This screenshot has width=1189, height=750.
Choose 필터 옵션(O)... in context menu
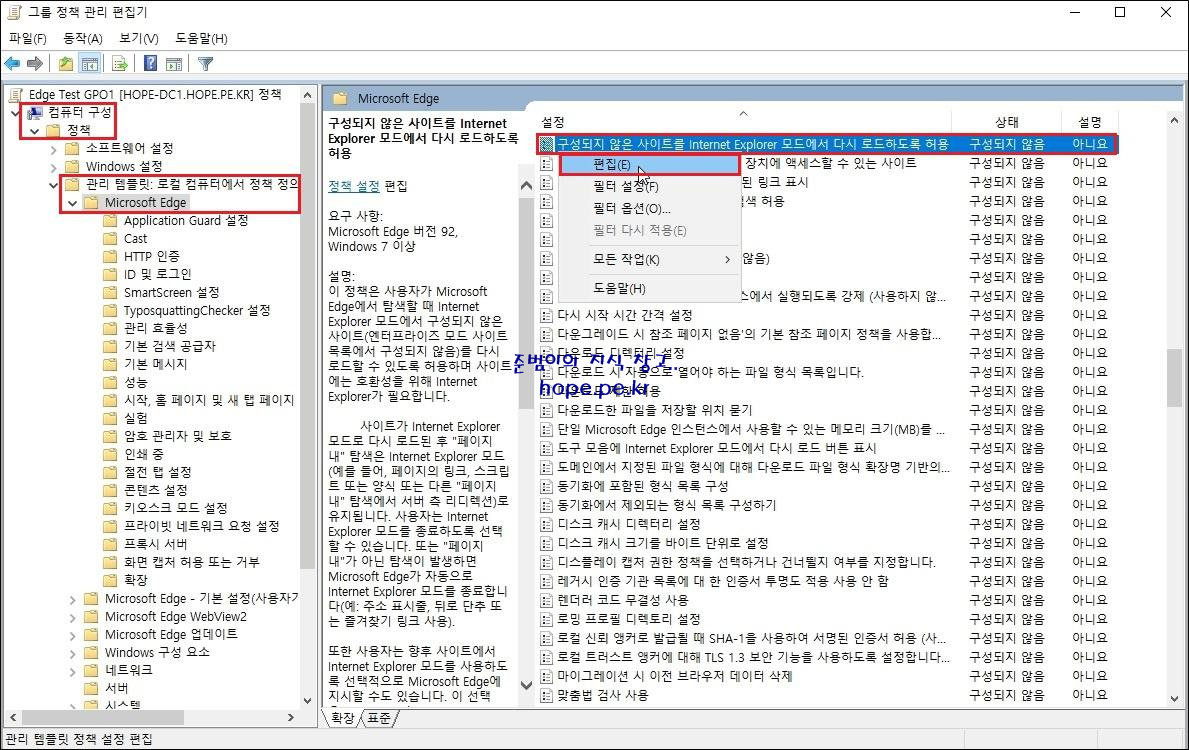point(649,209)
